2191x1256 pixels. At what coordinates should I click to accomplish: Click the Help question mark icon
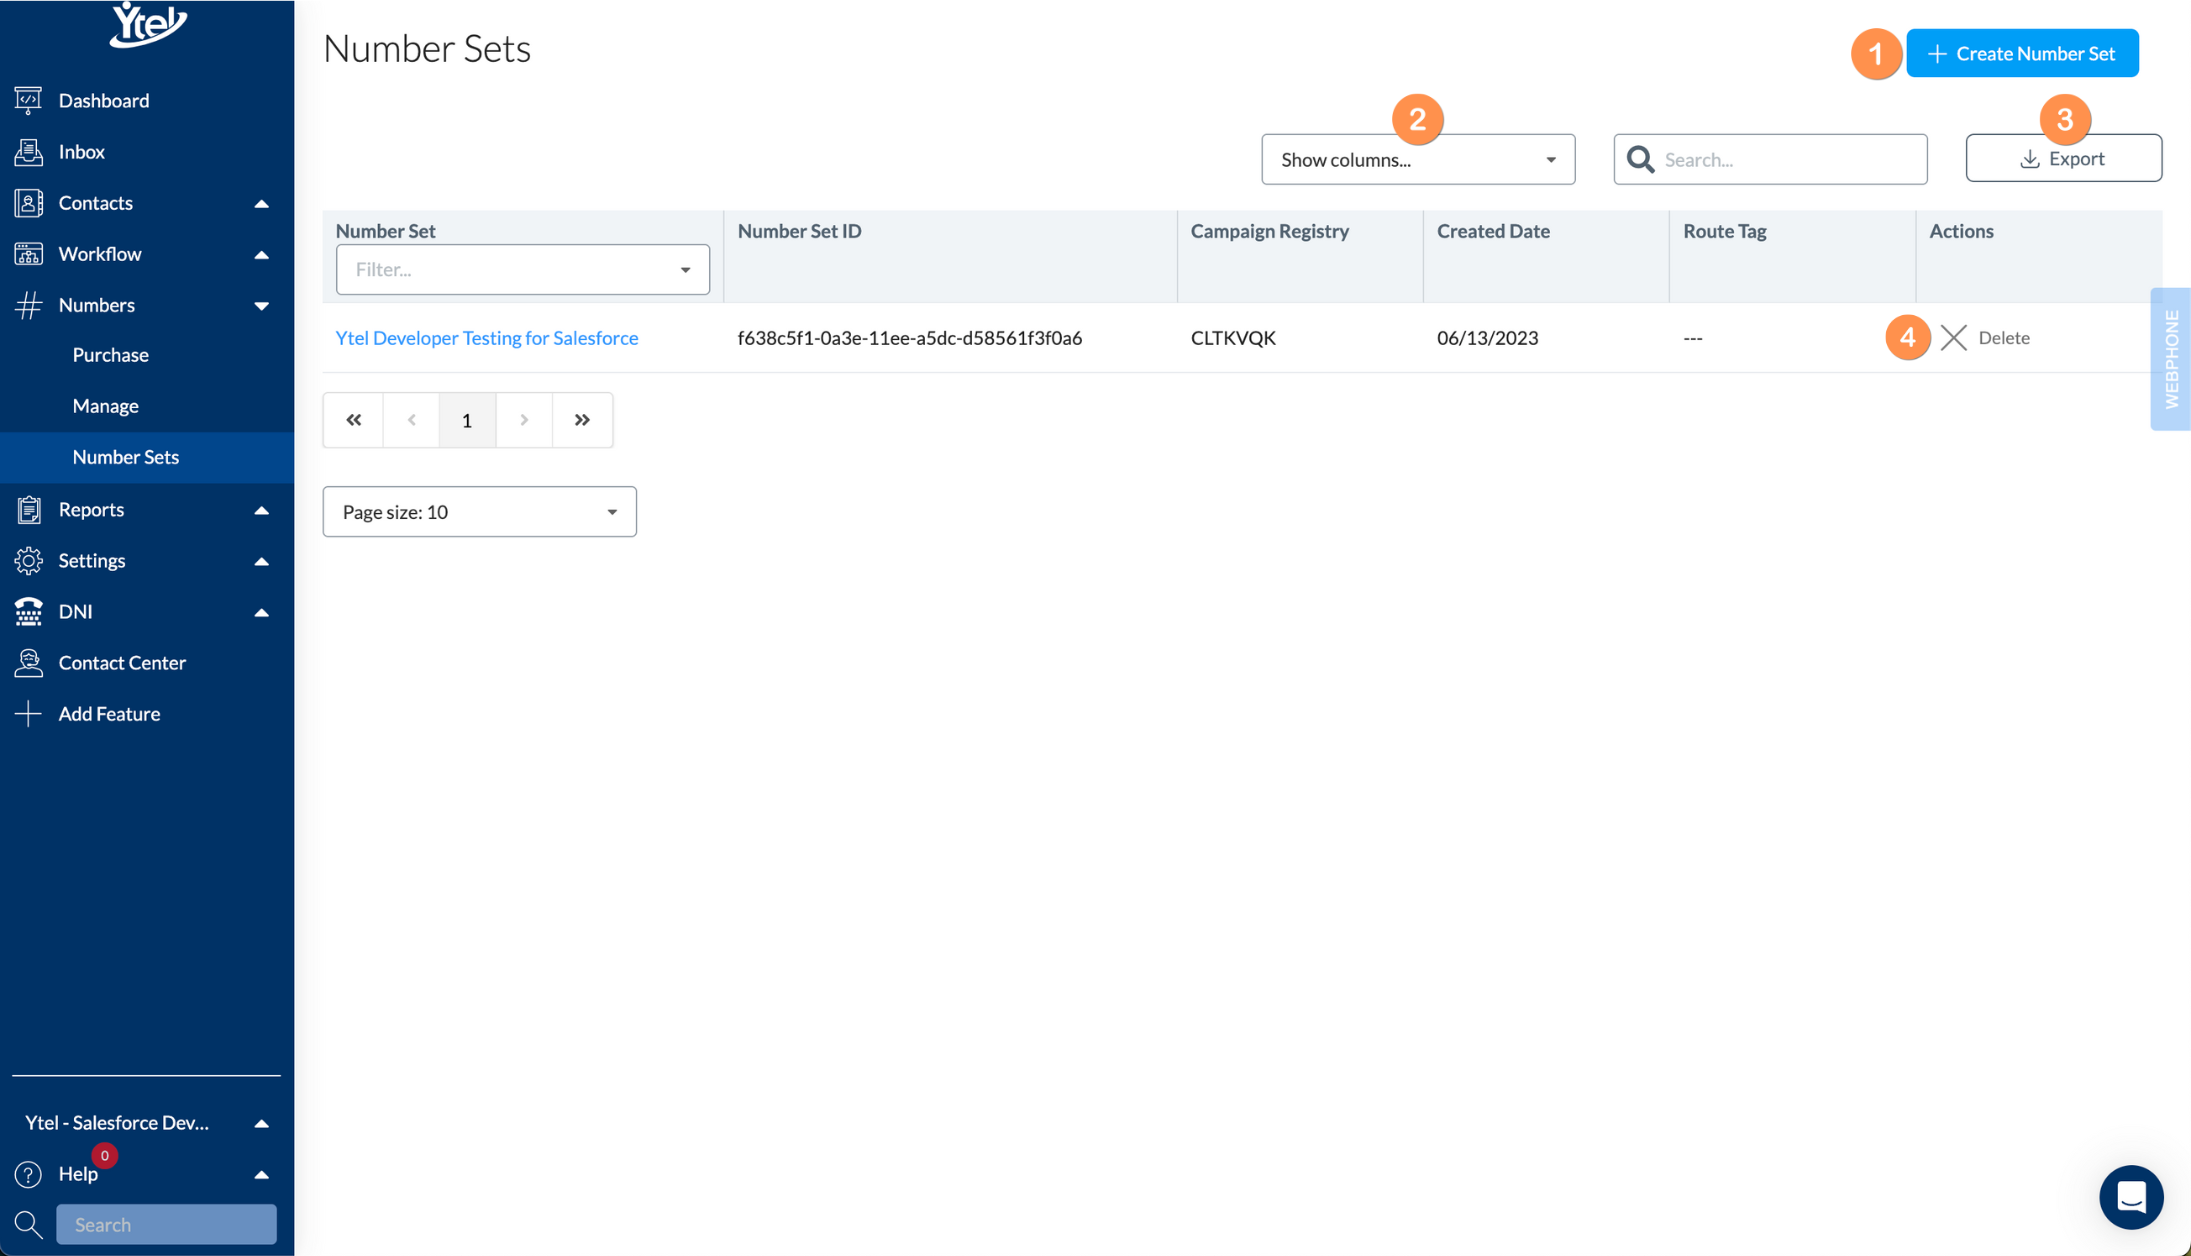pyautogui.click(x=28, y=1174)
